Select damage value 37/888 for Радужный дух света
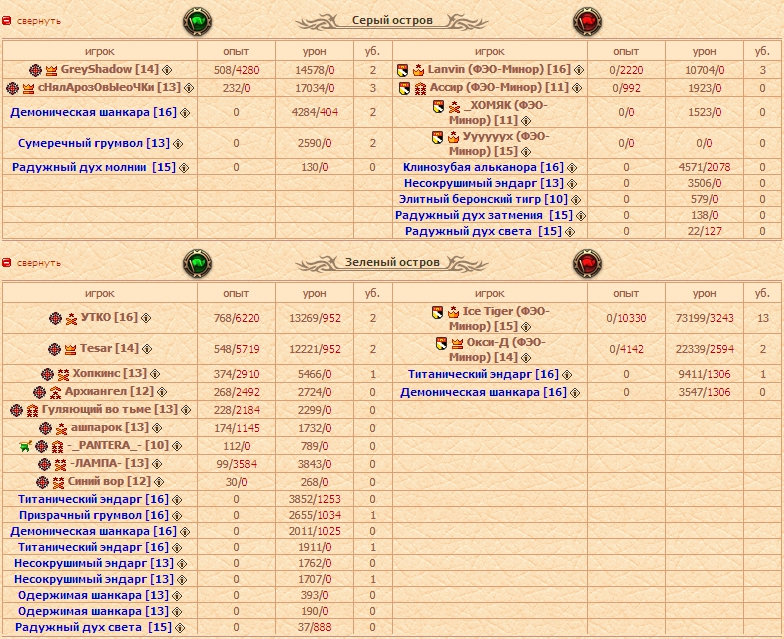784x639 pixels. 314,627
